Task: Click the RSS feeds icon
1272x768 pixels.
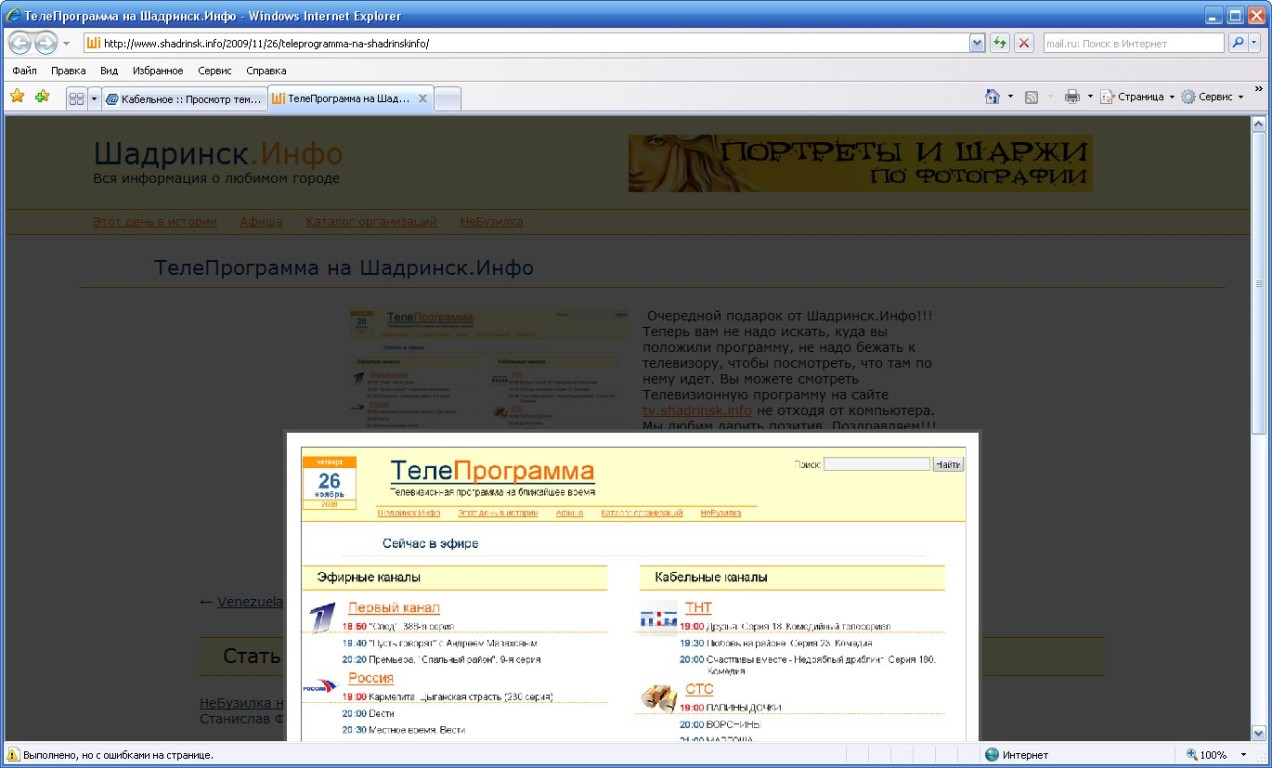Action: tap(1032, 97)
